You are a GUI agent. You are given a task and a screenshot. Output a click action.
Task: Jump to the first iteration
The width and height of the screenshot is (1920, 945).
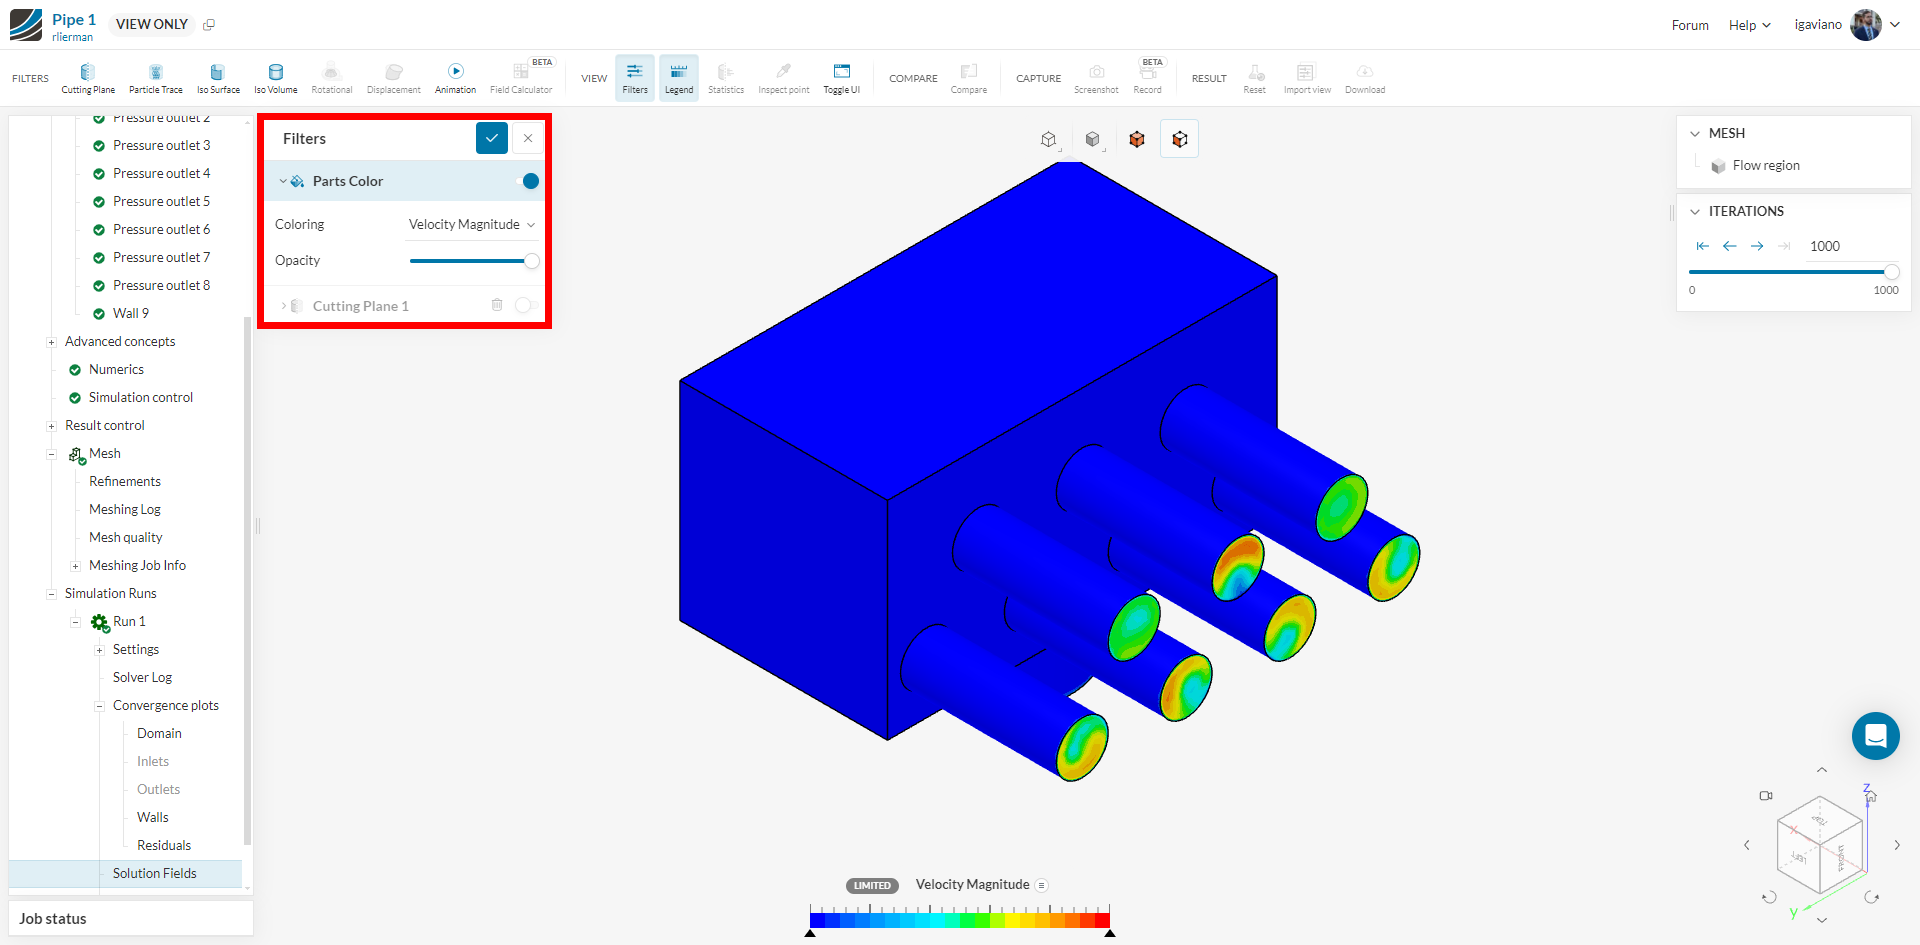1703,246
